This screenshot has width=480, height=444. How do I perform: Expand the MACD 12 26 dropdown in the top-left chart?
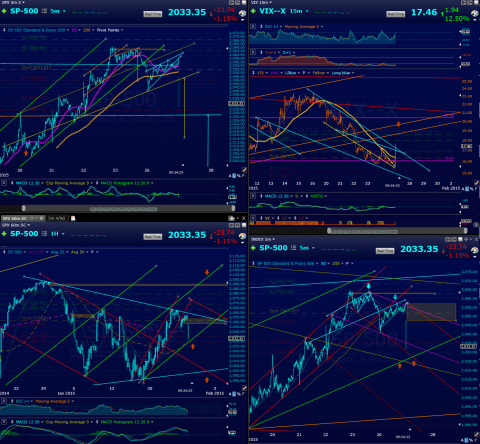coord(42,183)
